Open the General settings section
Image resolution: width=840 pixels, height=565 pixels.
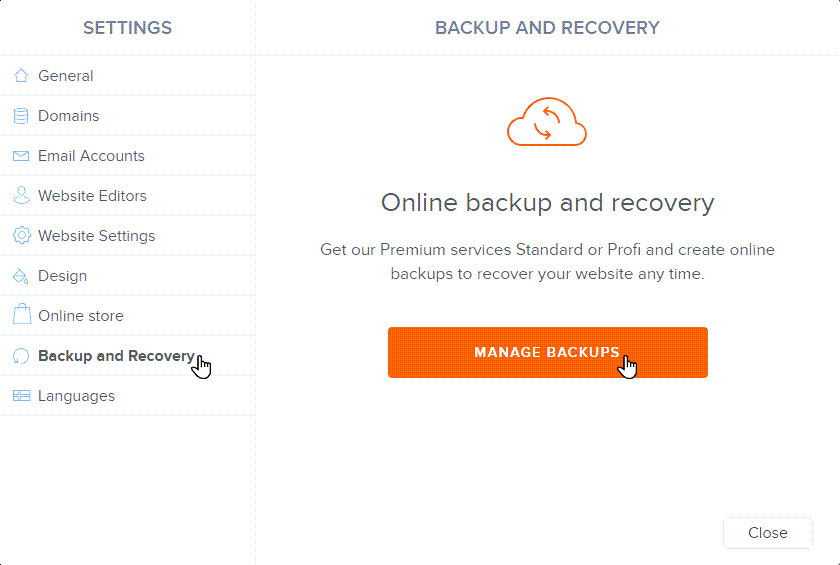coord(66,76)
